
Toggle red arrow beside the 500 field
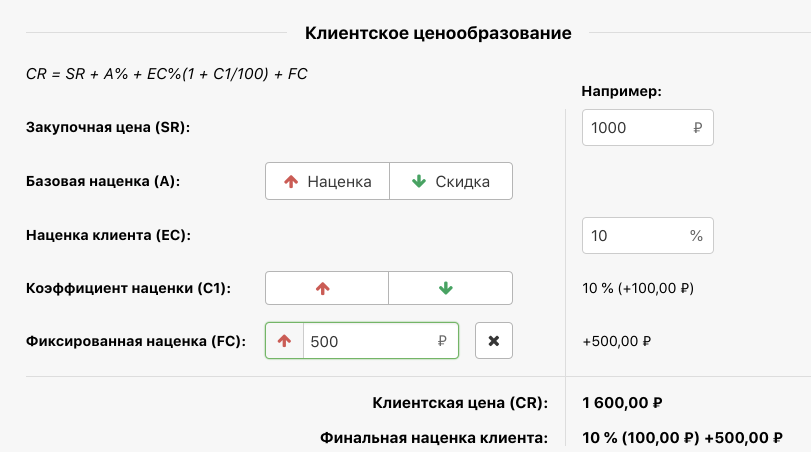click(285, 341)
